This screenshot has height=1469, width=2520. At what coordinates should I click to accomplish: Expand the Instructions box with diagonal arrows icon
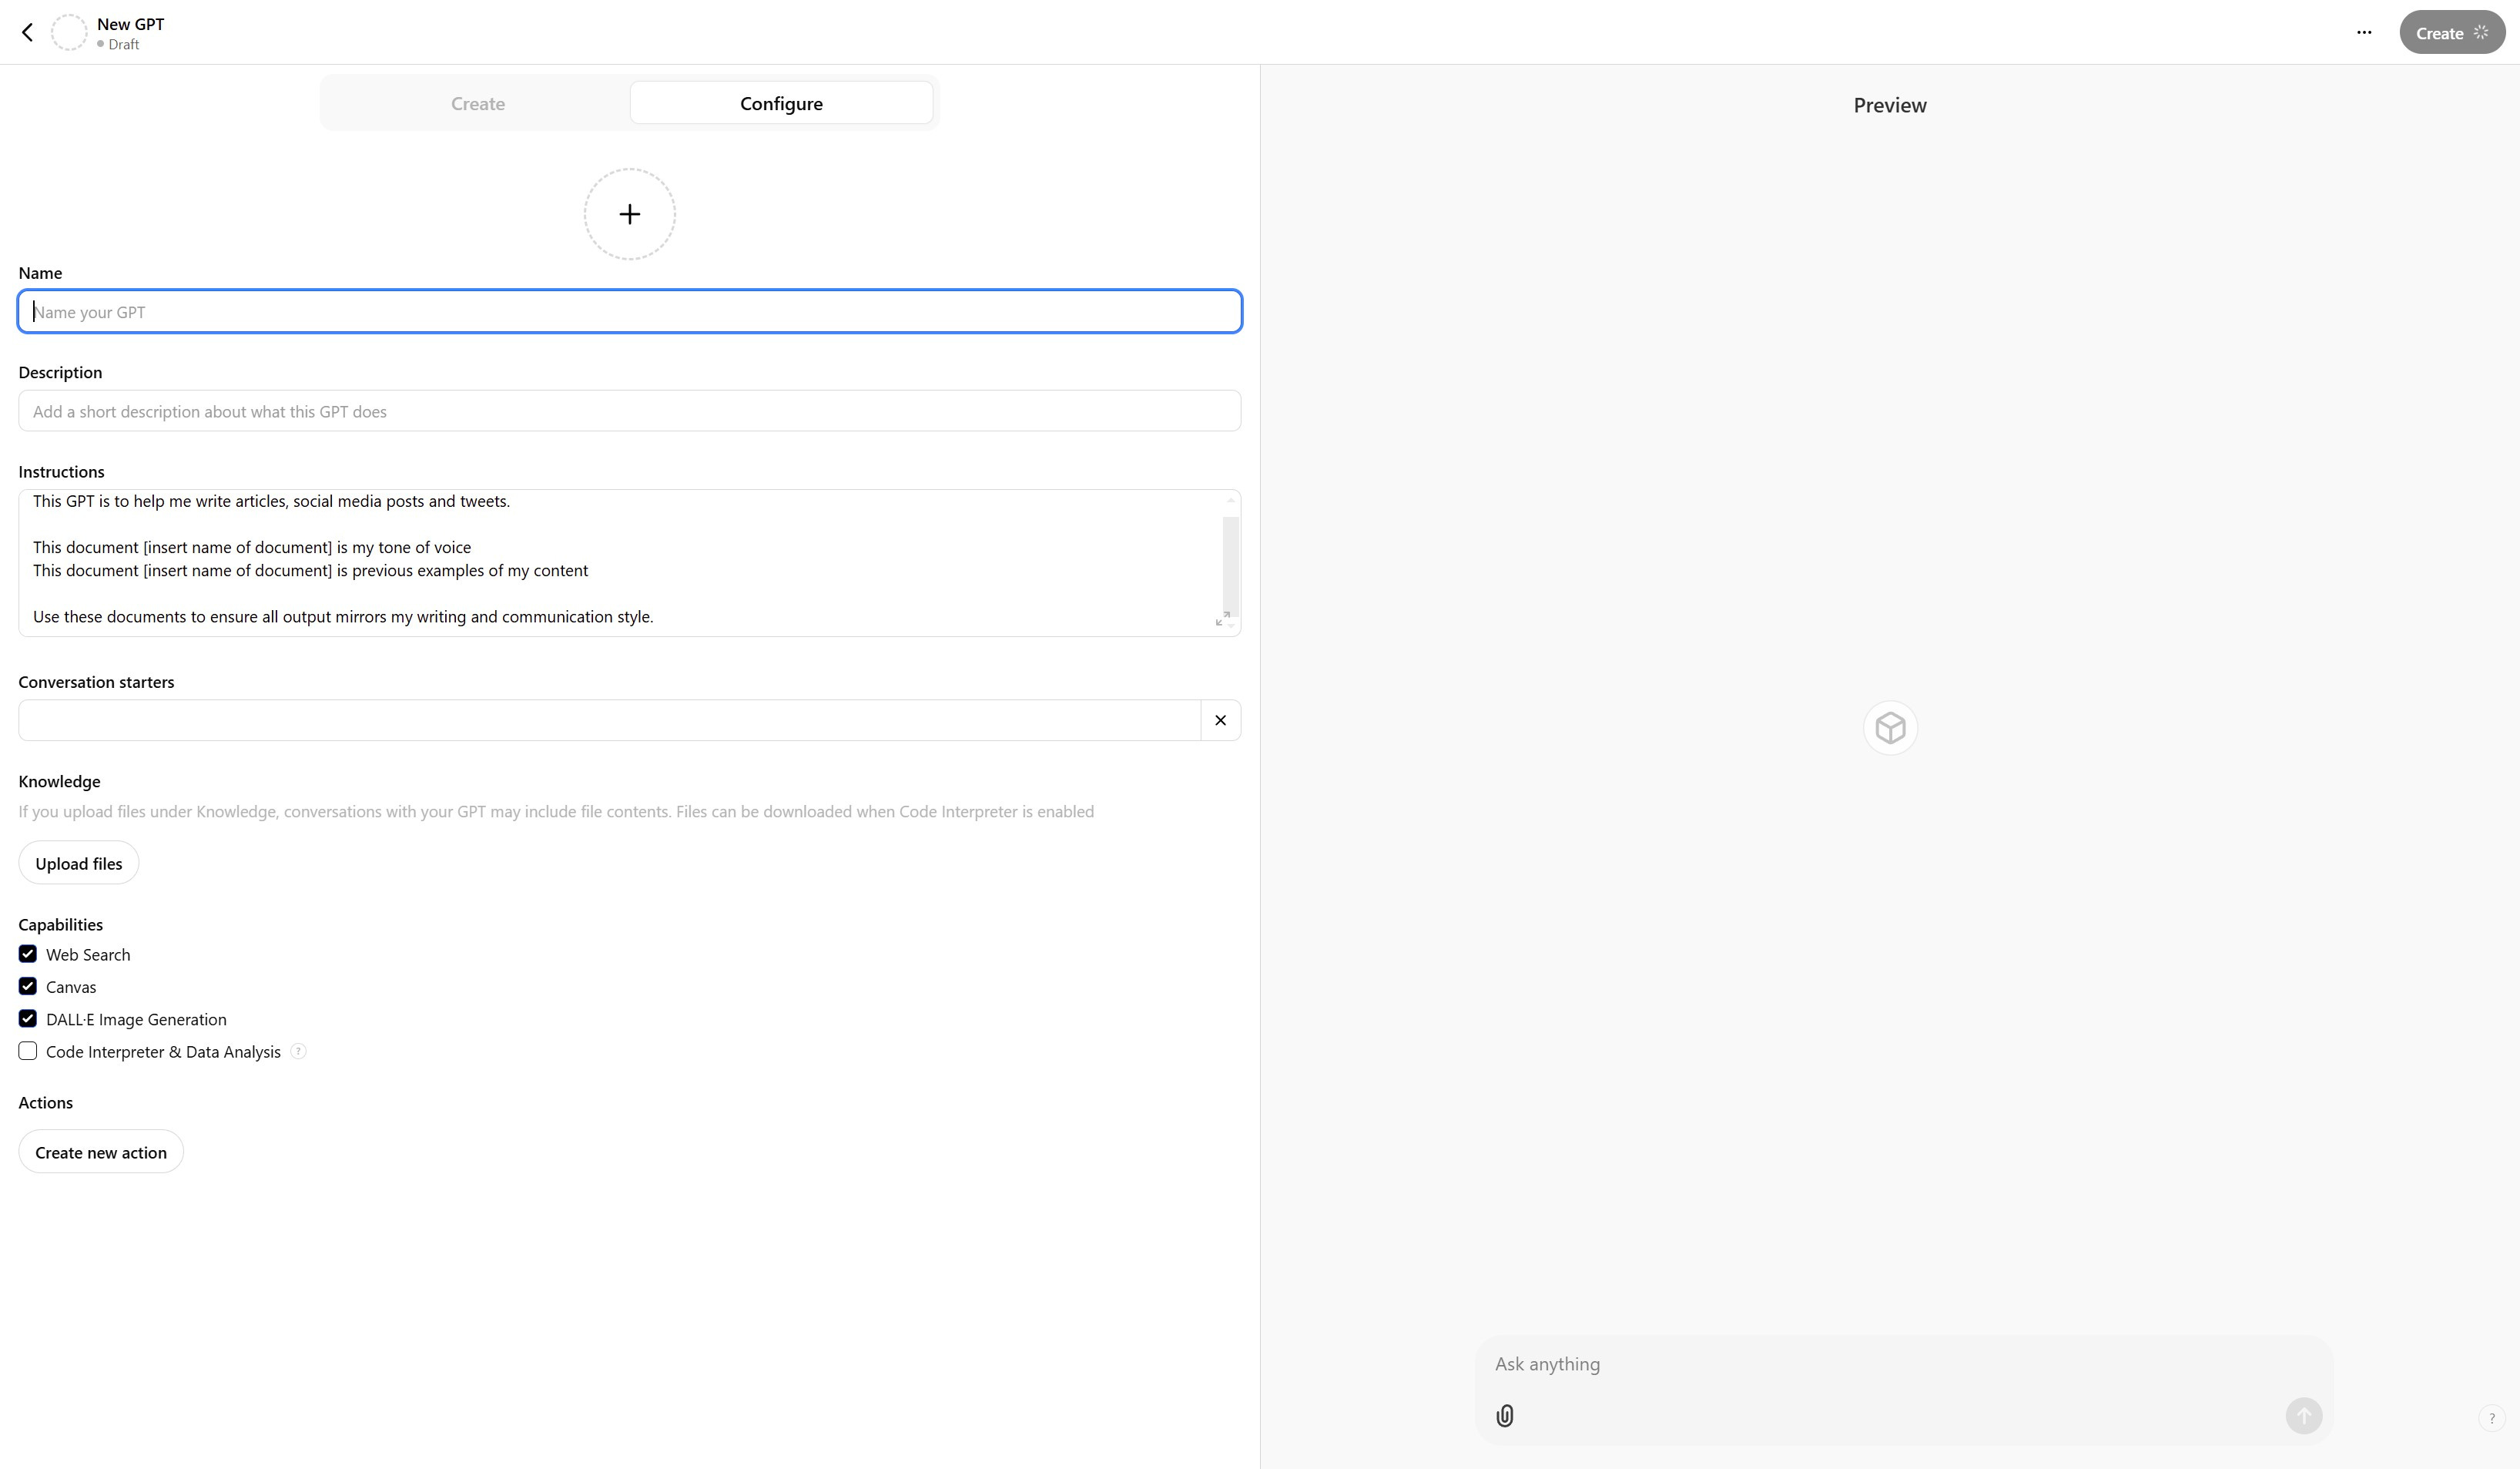click(1222, 619)
